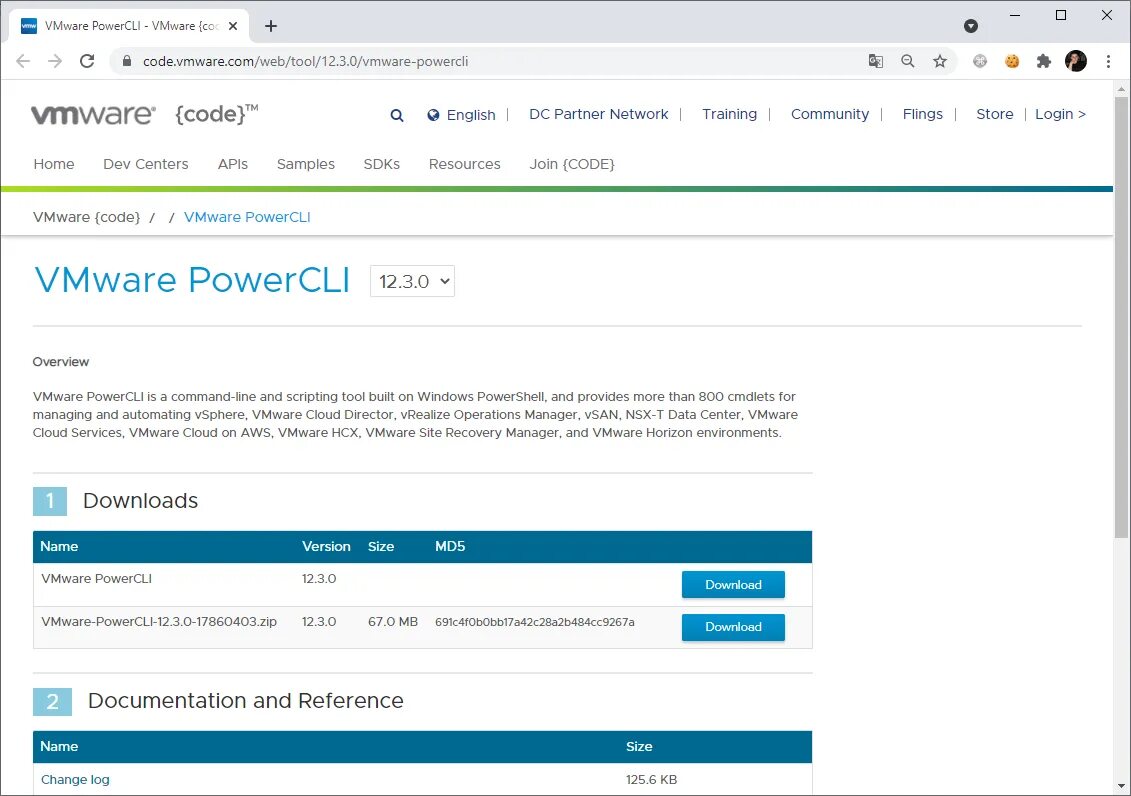The image size is (1131, 796).
Task: Open the cookie extension icon
Action: (1012, 61)
